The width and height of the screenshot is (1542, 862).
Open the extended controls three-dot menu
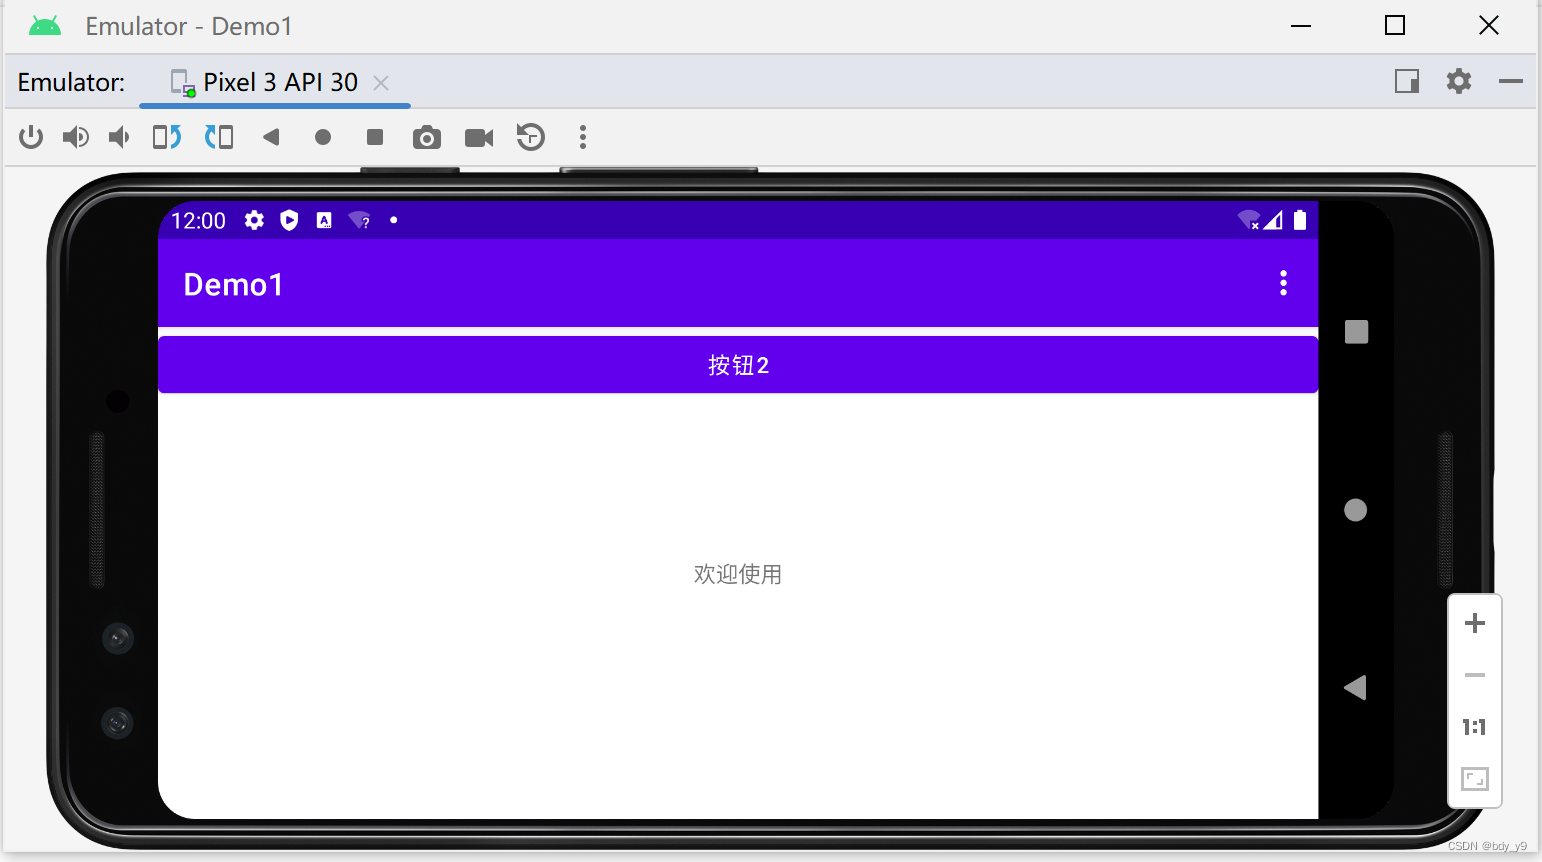click(x=582, y=137)
